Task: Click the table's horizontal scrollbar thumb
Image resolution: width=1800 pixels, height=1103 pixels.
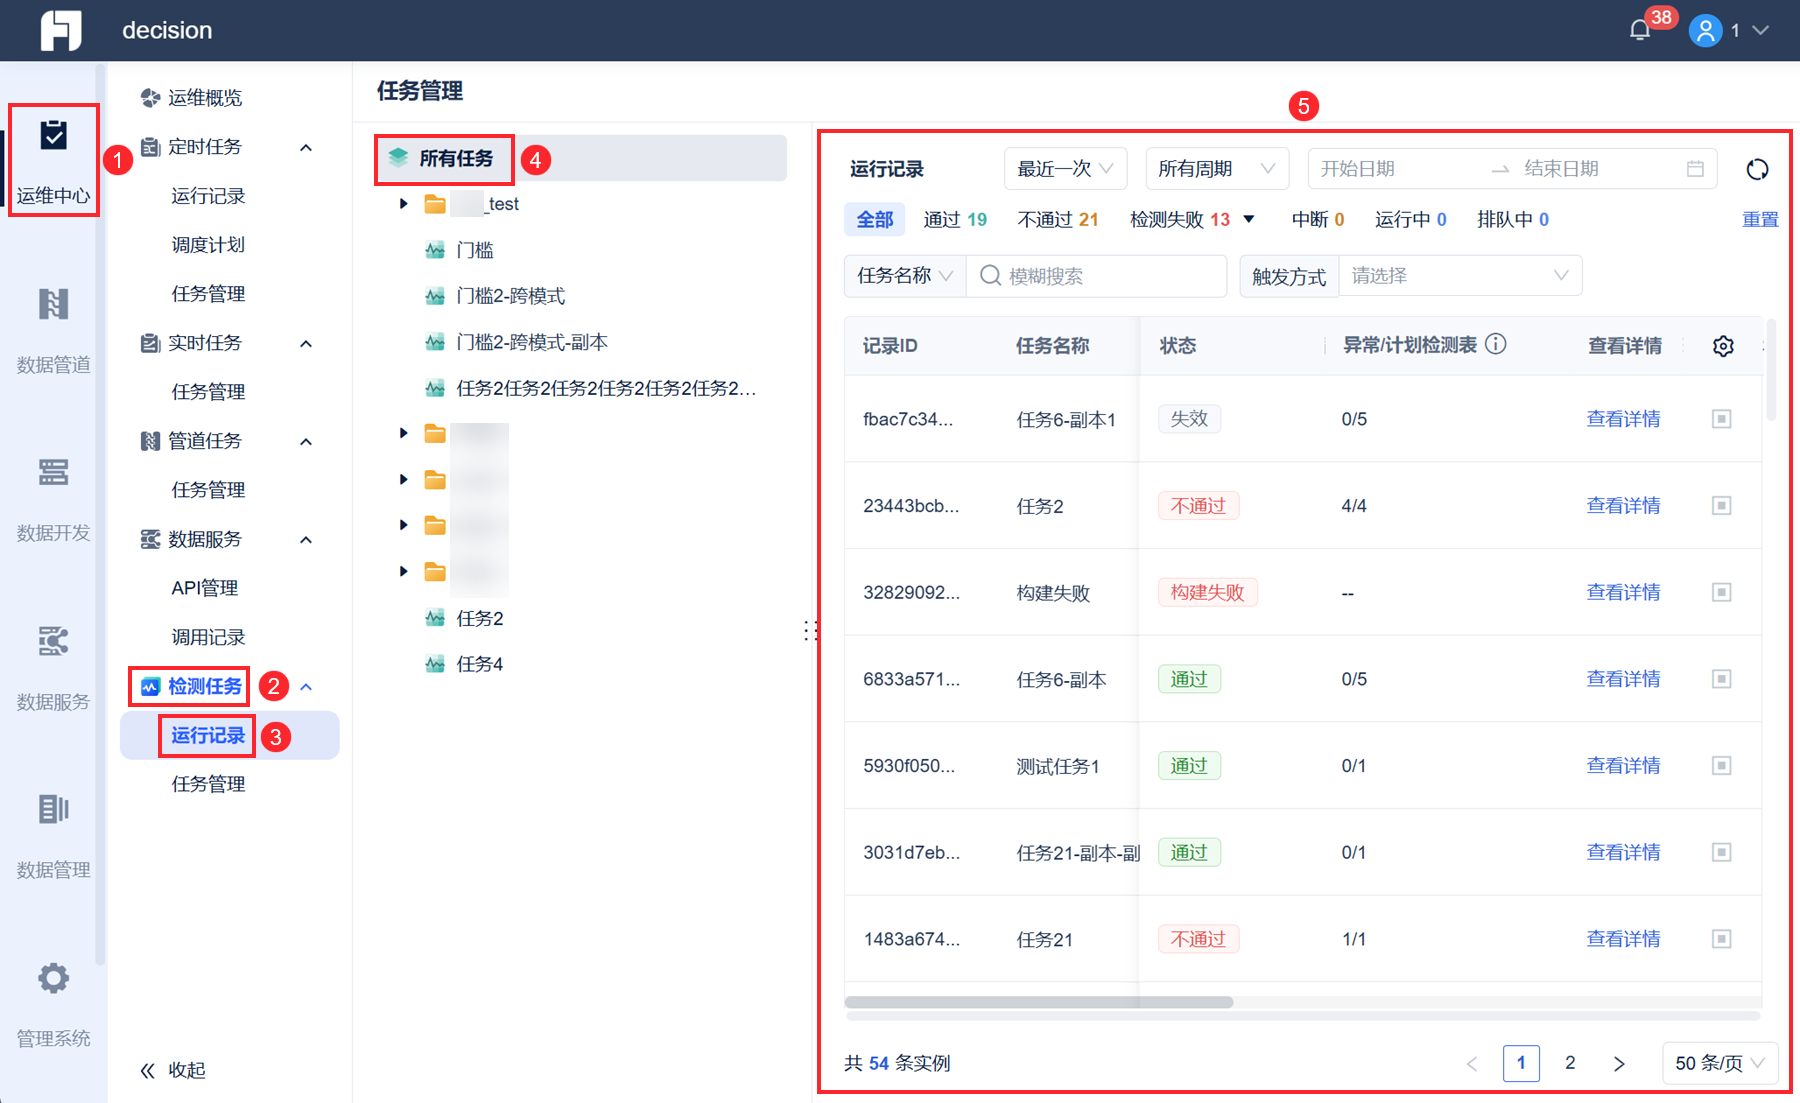Action: [1039, 1002]
